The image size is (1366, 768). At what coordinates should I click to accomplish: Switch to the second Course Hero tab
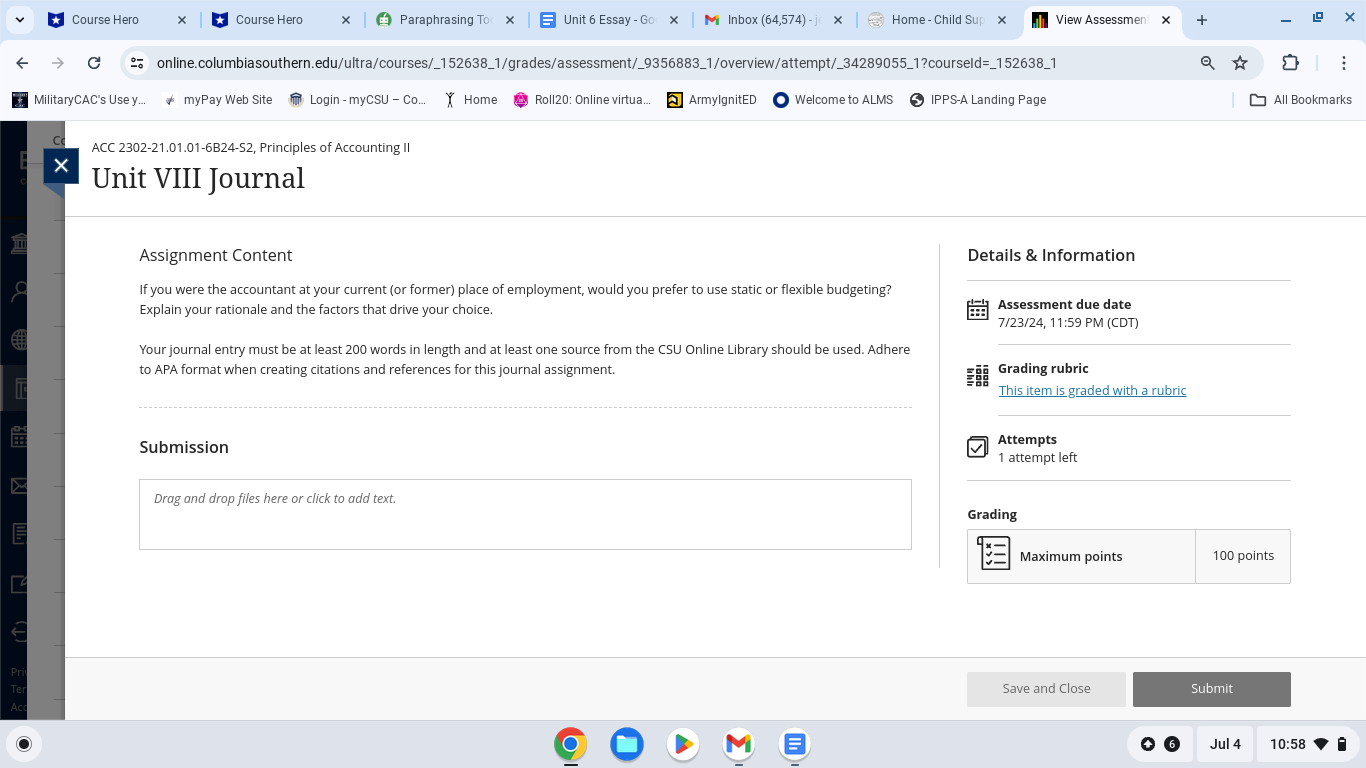point(268,20)
